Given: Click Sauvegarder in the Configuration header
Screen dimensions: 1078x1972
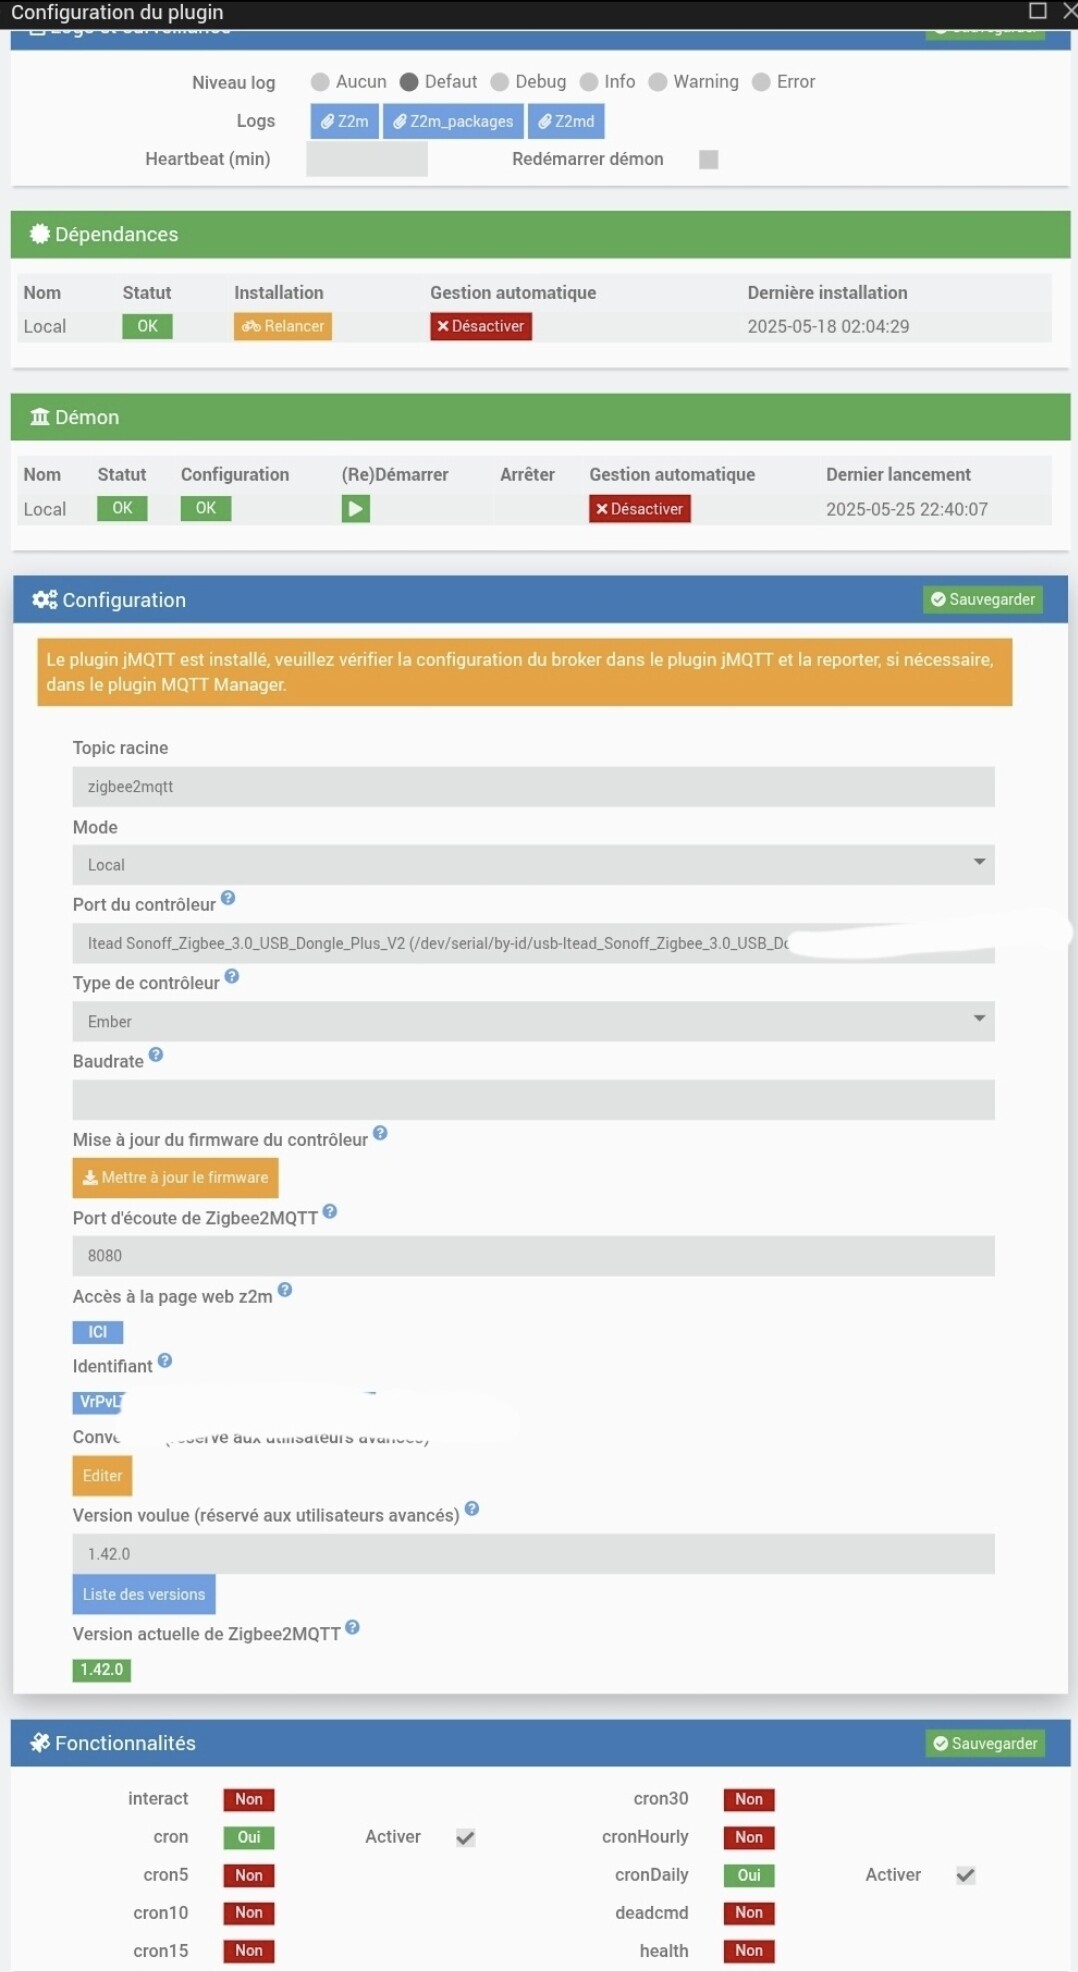Looking at the screenshot, I should point(983,599).
